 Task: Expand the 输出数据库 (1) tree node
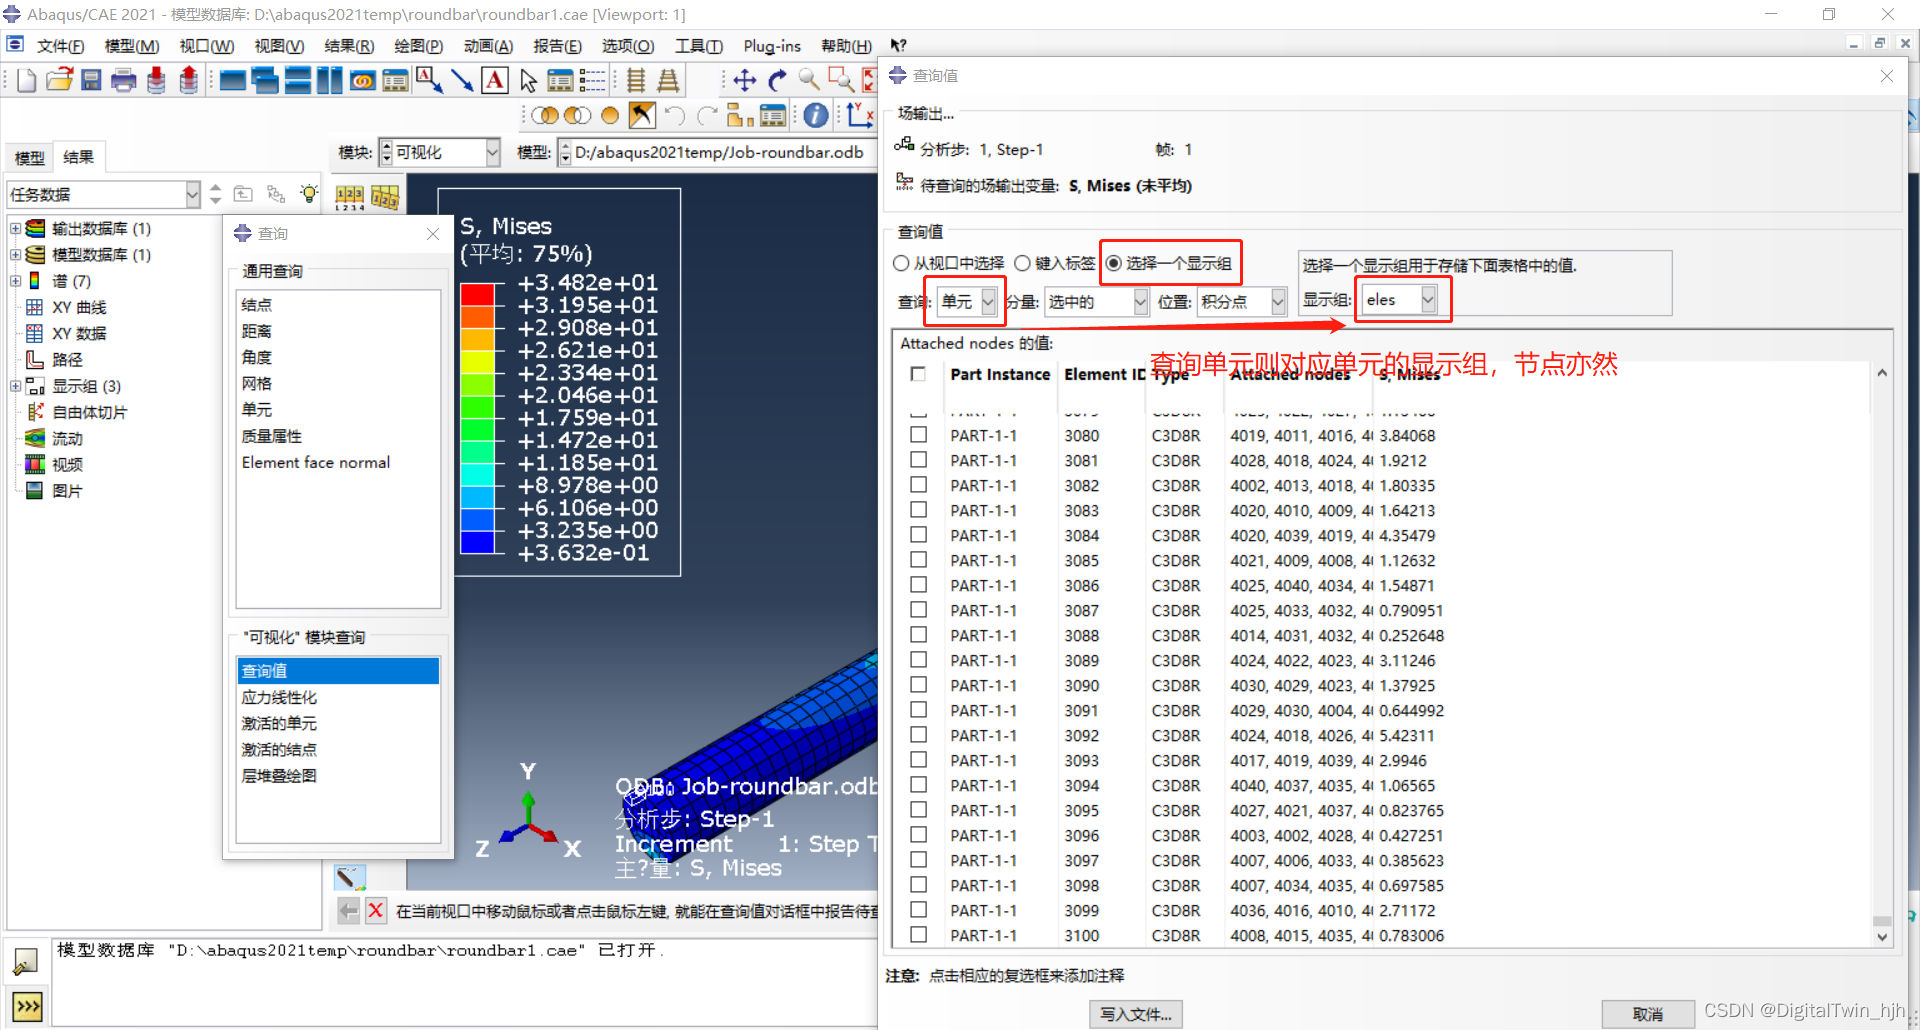[15, 228]
